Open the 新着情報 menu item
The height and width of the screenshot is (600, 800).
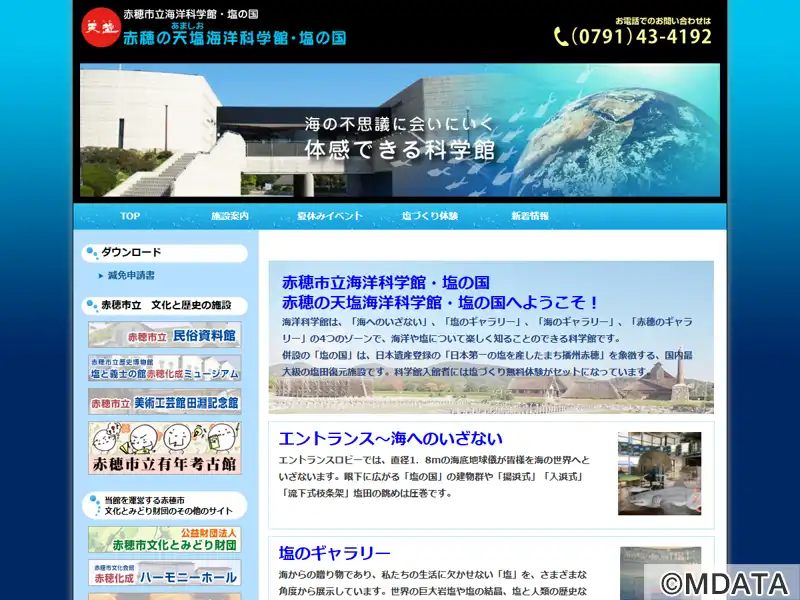pos(530,216)
